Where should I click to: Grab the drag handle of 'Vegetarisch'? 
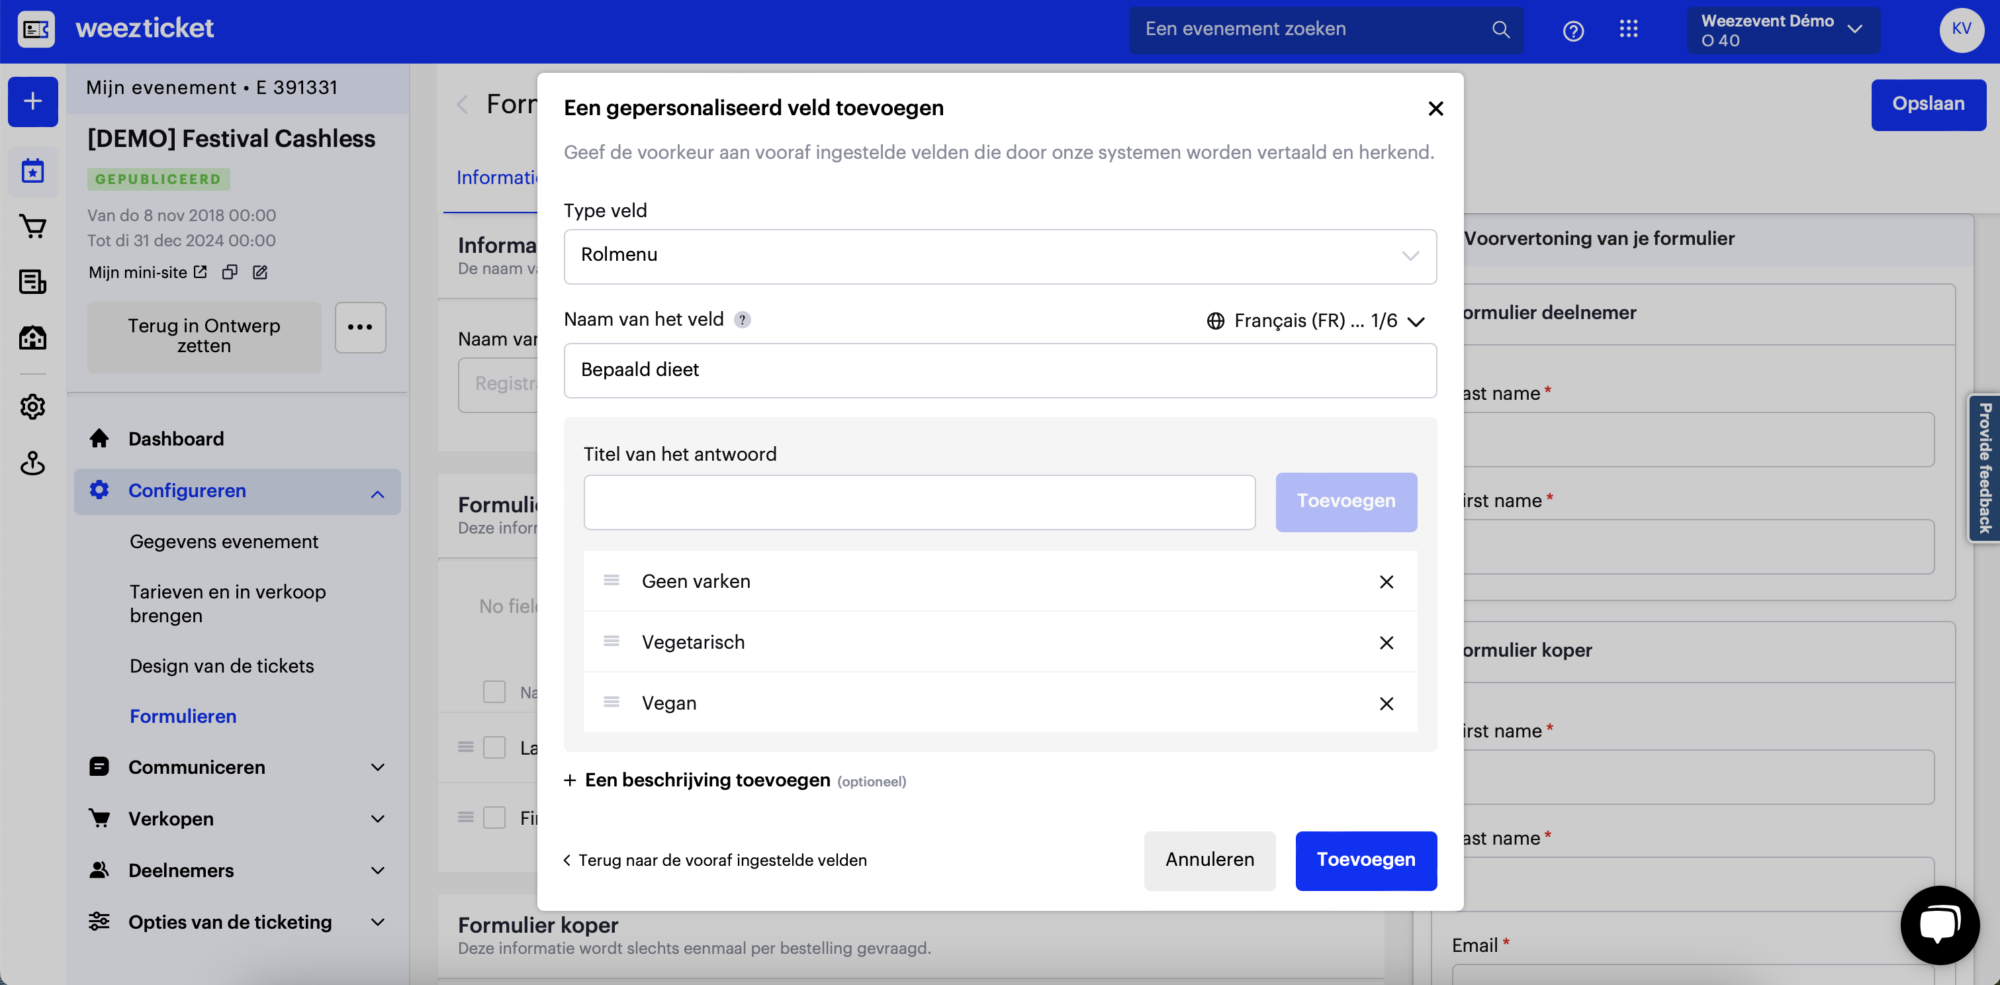[x=611, y=642]
